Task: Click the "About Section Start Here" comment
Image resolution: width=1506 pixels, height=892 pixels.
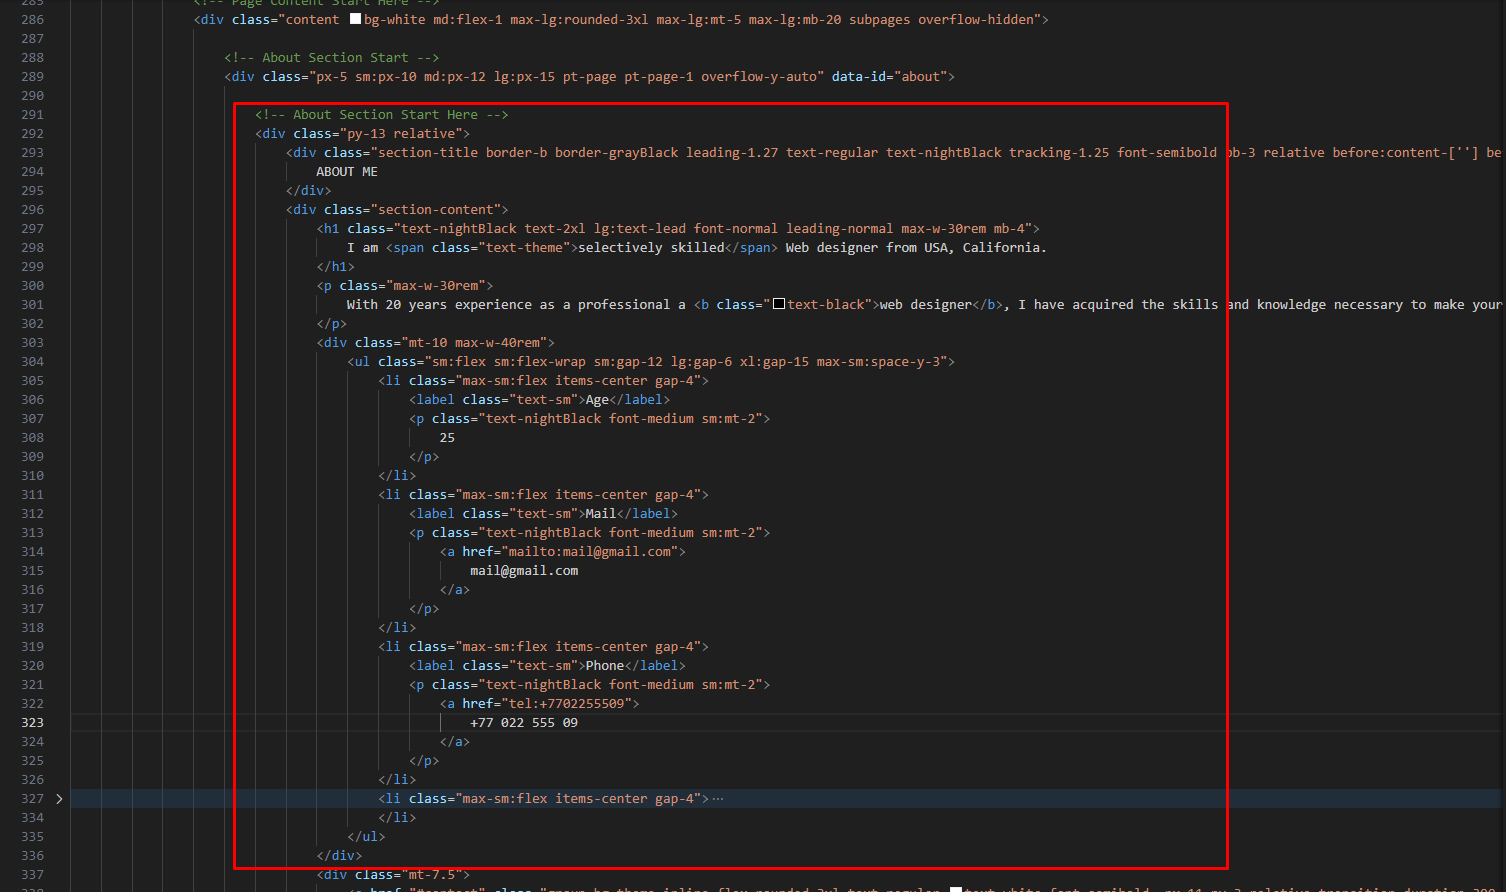Action: click(x=381, y=114)
